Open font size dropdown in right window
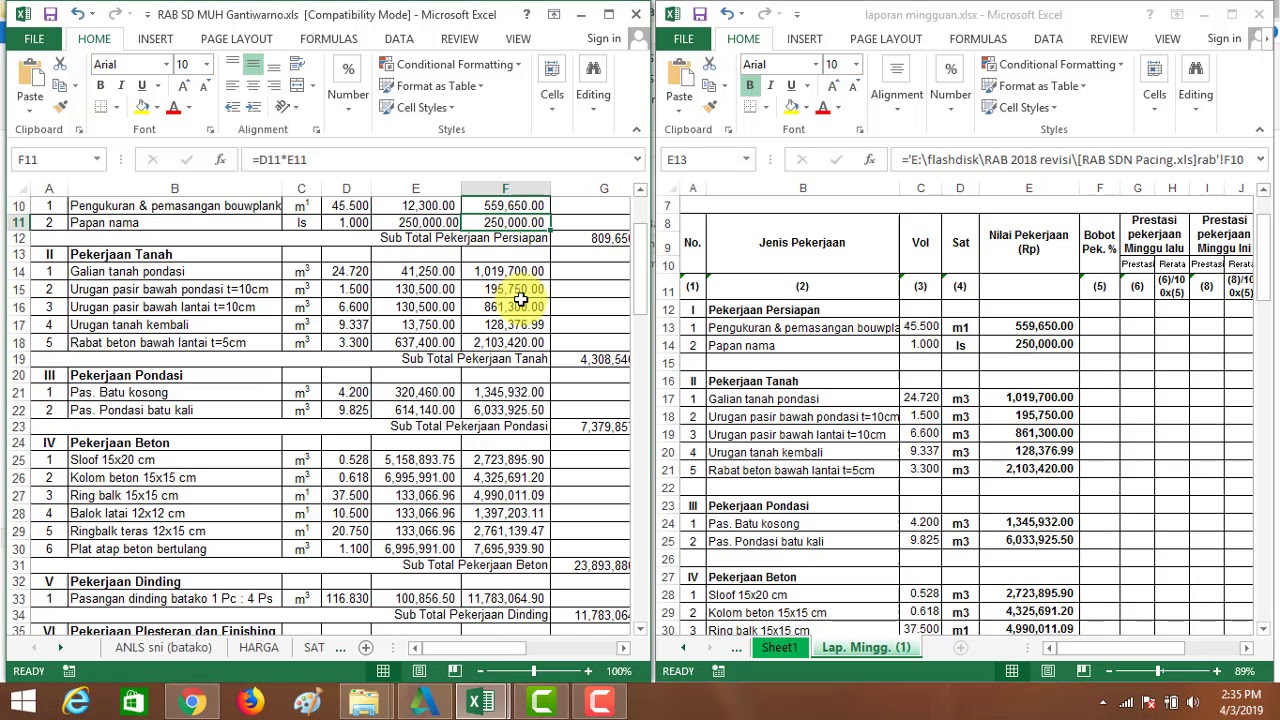The height and width of the screenshot is (720, 1280). pos(856,64)
